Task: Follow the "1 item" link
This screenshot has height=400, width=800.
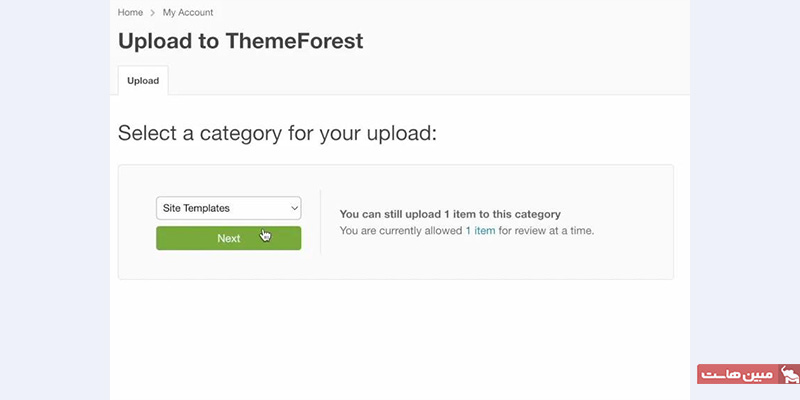Action: (x=480, y=231)
